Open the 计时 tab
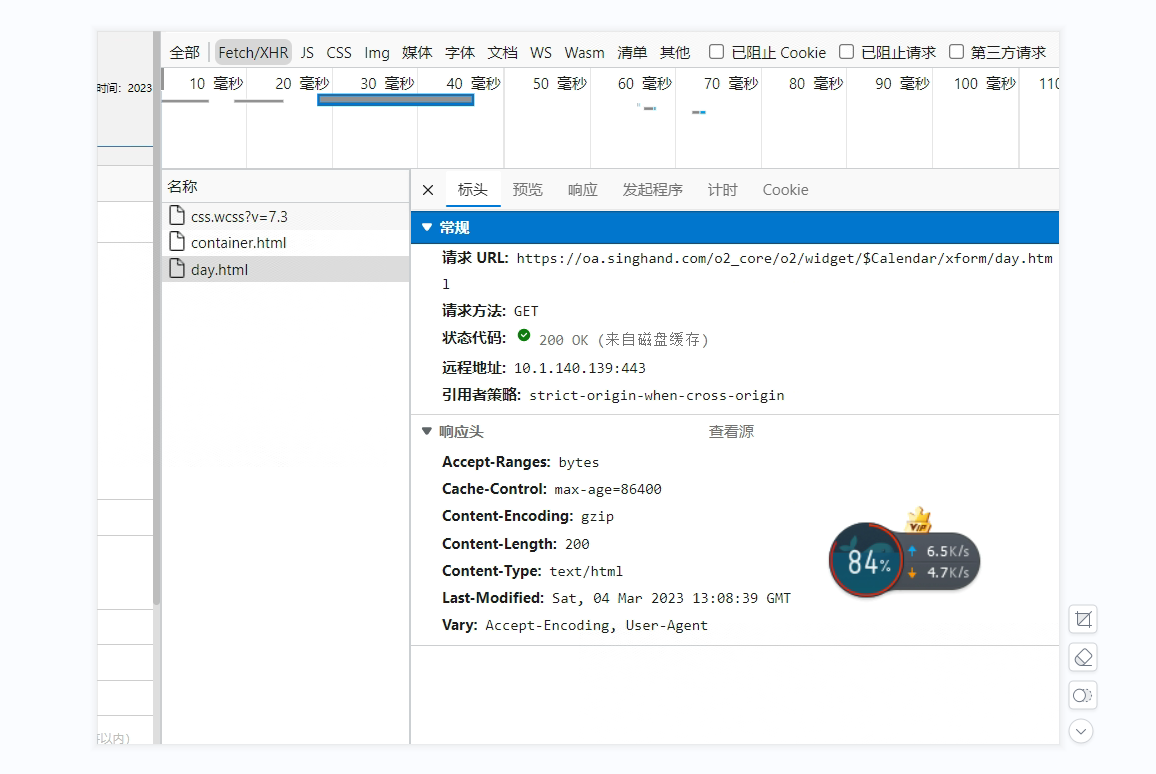 coord(722,190)
